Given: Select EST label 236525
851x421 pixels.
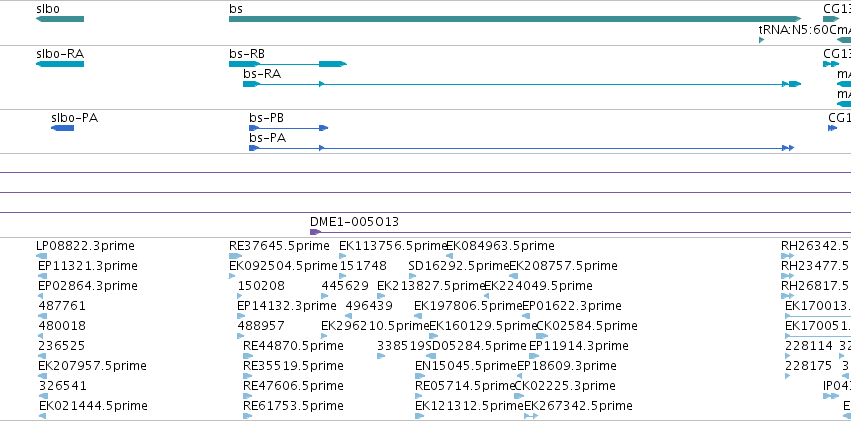Looking at the screenshot, I should tap(62, 346).
